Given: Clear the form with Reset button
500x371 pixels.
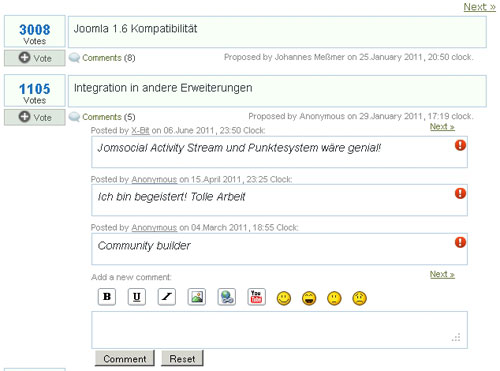Looking at the screenshot, I should [182, 359].
